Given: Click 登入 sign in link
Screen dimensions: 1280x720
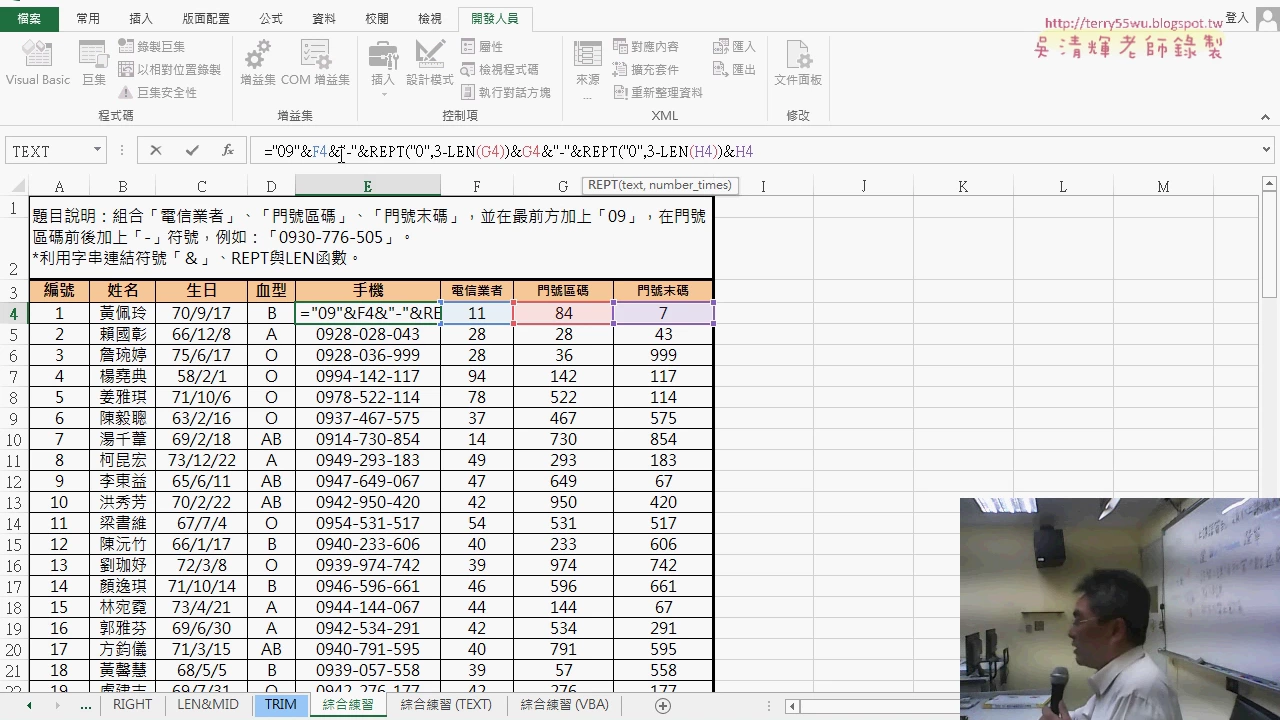Looking at the screenshot, I should 1237,18.
